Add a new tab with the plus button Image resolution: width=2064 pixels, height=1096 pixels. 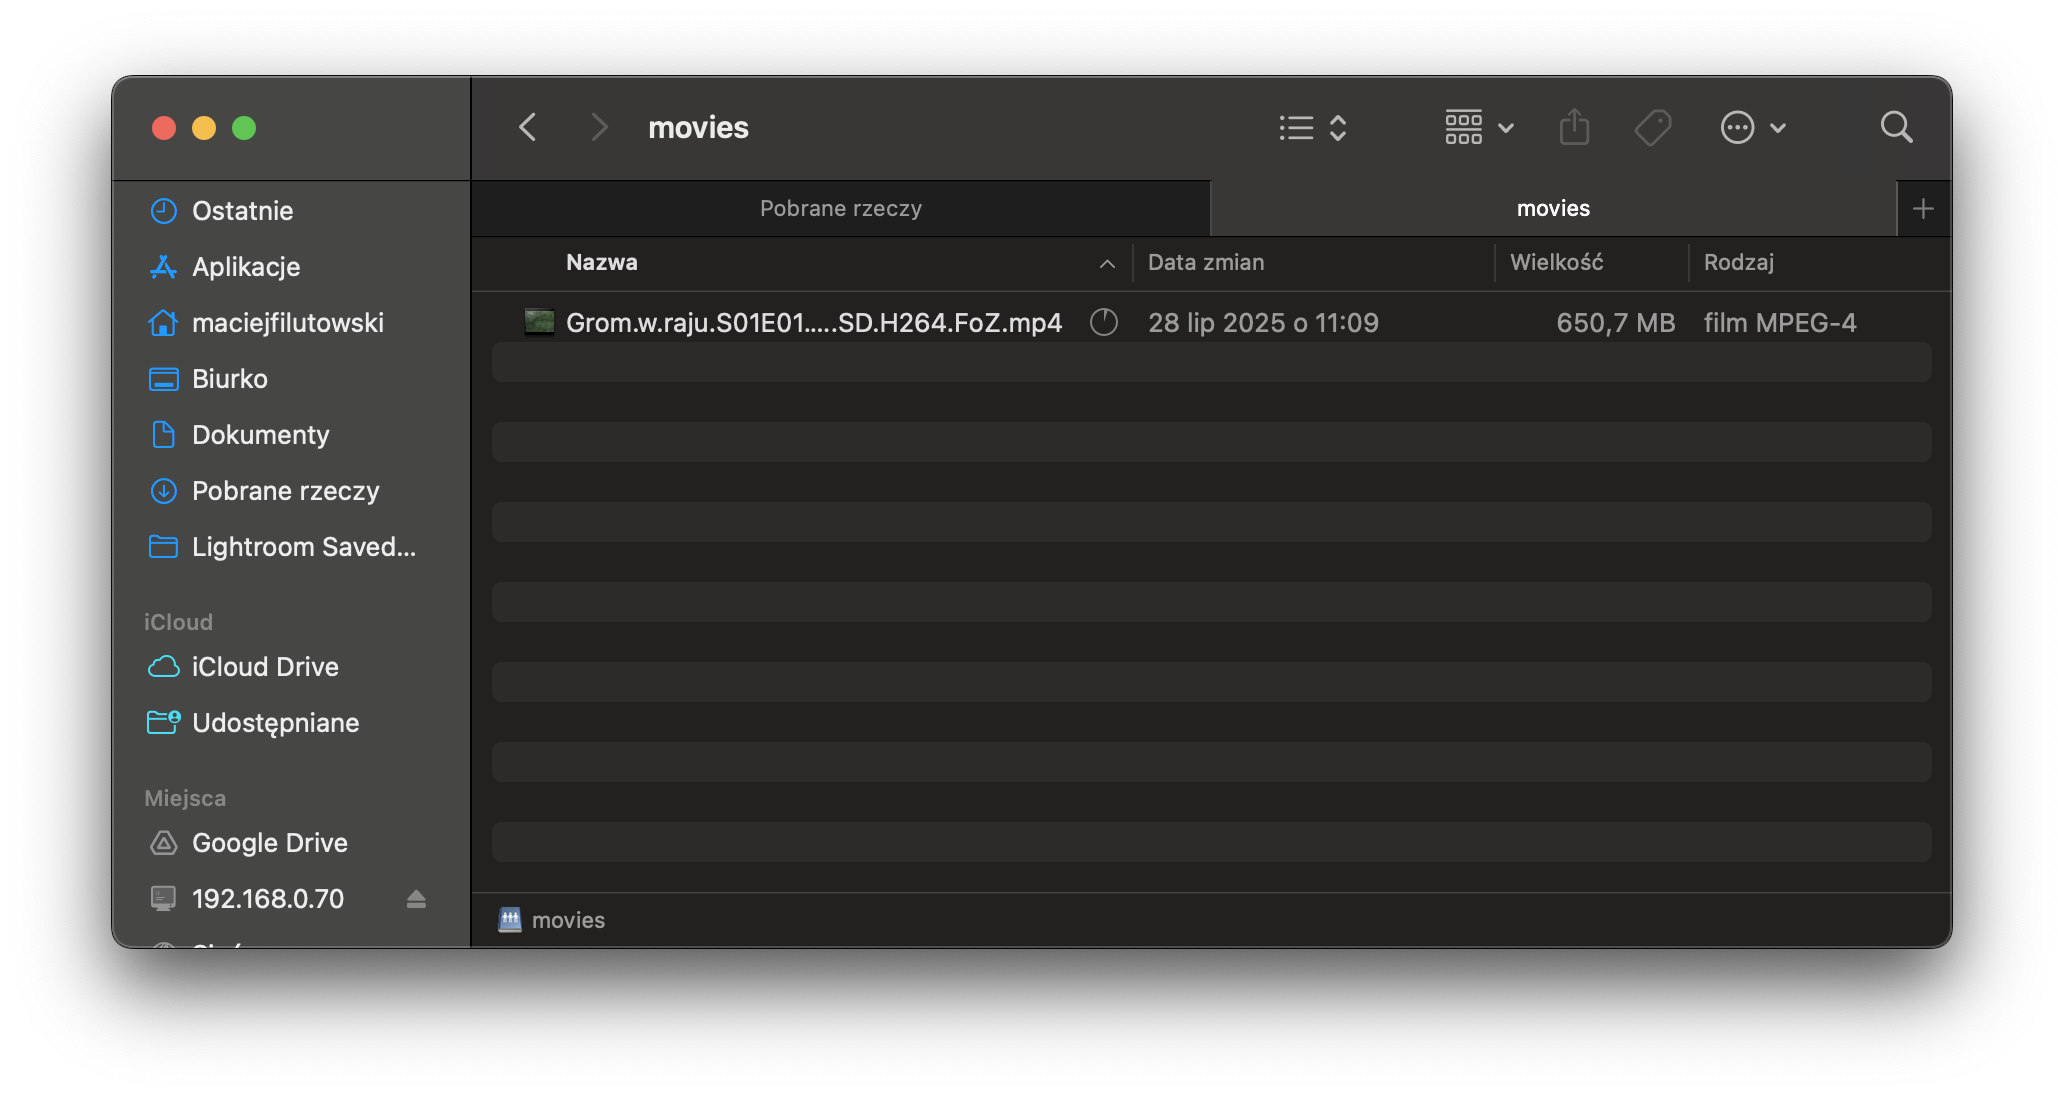click(1922, 208)
